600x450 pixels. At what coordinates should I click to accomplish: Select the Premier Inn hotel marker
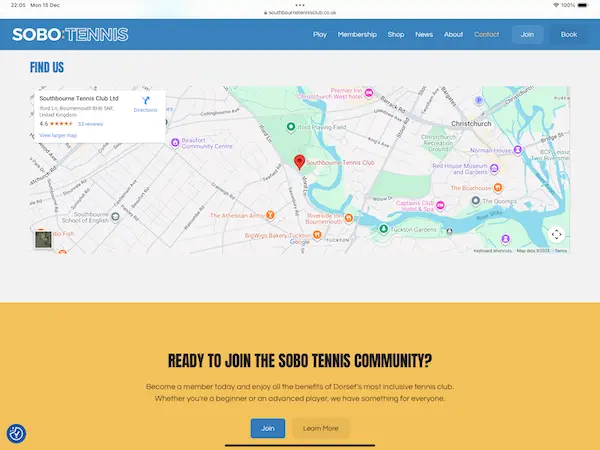coord(368,93)
